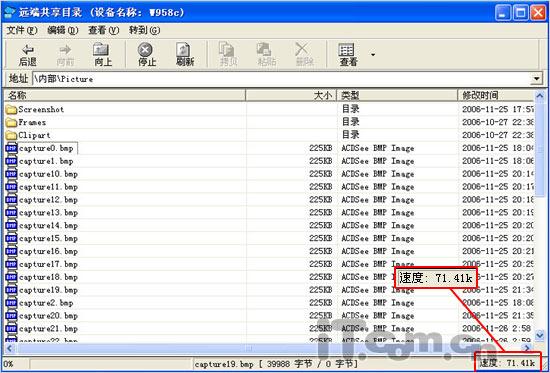
Task: Select the Screenshot folder icon
Action: [x=12, y=109]
